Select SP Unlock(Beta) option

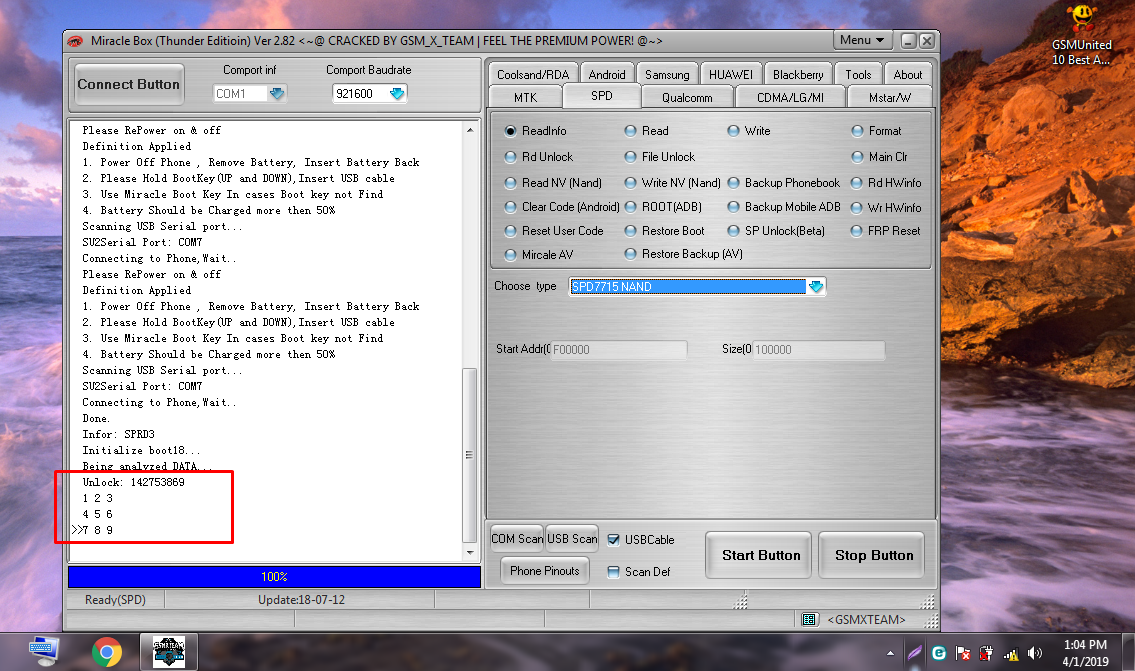click(733, 231)
